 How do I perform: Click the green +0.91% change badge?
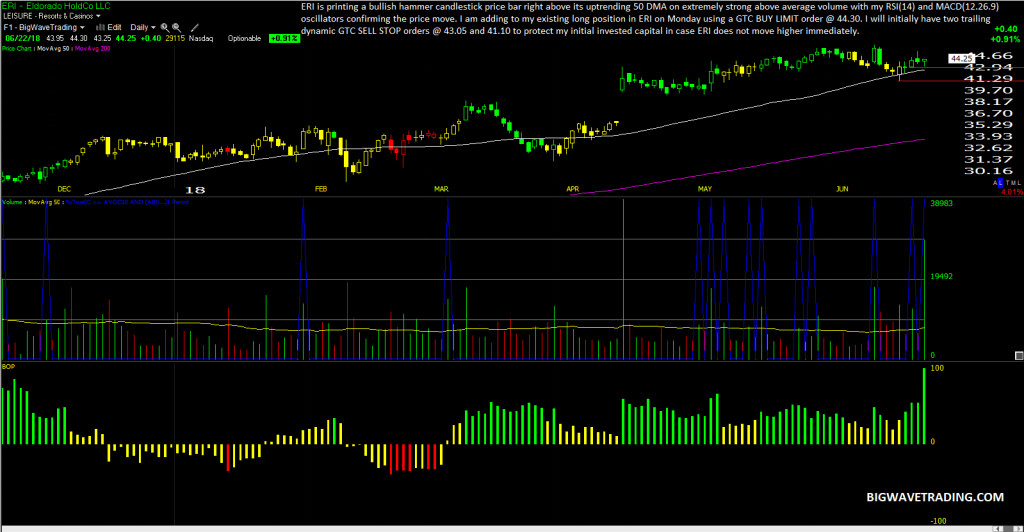pyautogui.click(x=284, y=39)
